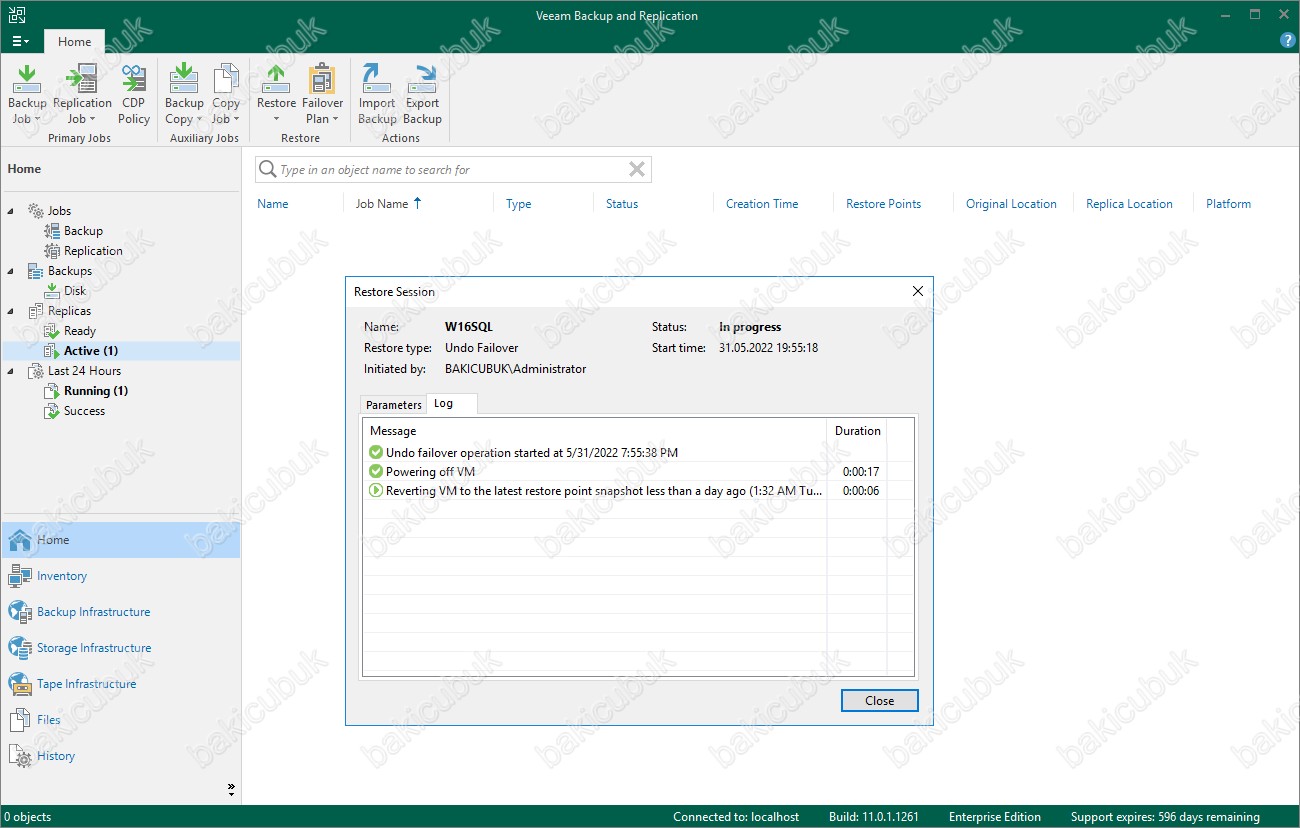
Task: Click 'Enterprise Edition' in status bar
Action: point(994,817)
